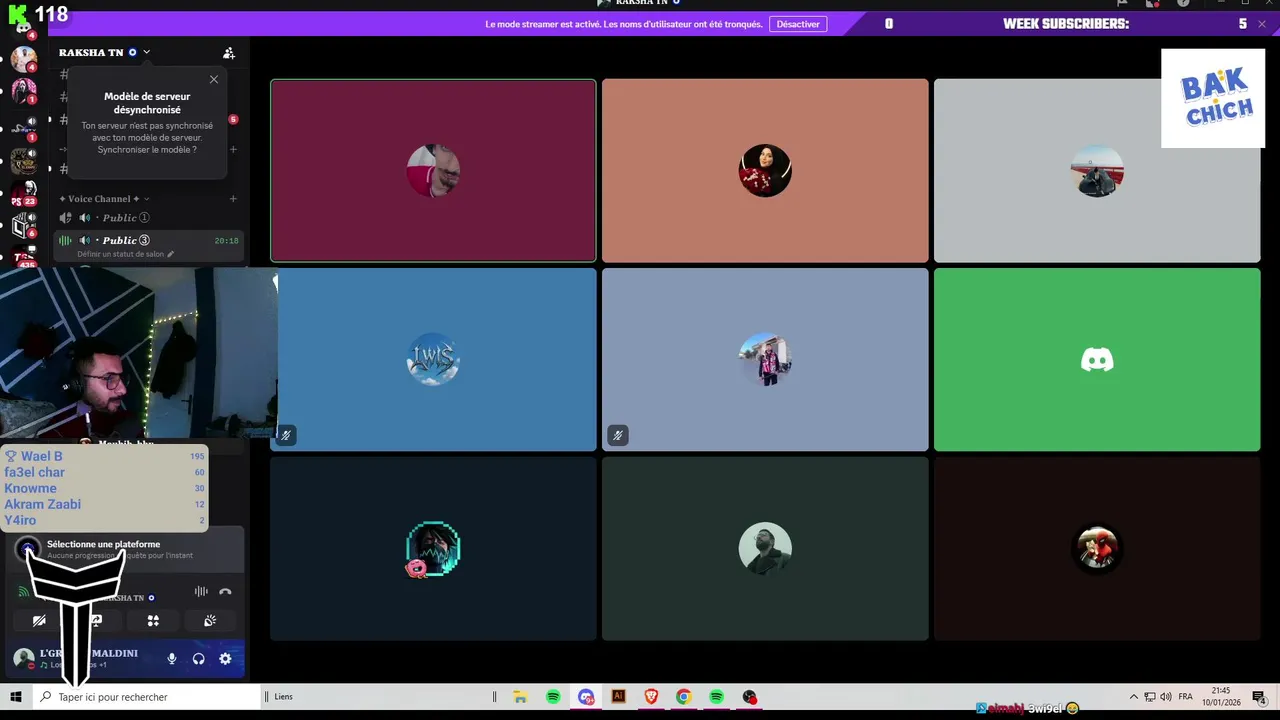The width and height of the screenshot is (1280, 720).
Task: Click Wael B in the leaderboard overlay
Action: 41,456
